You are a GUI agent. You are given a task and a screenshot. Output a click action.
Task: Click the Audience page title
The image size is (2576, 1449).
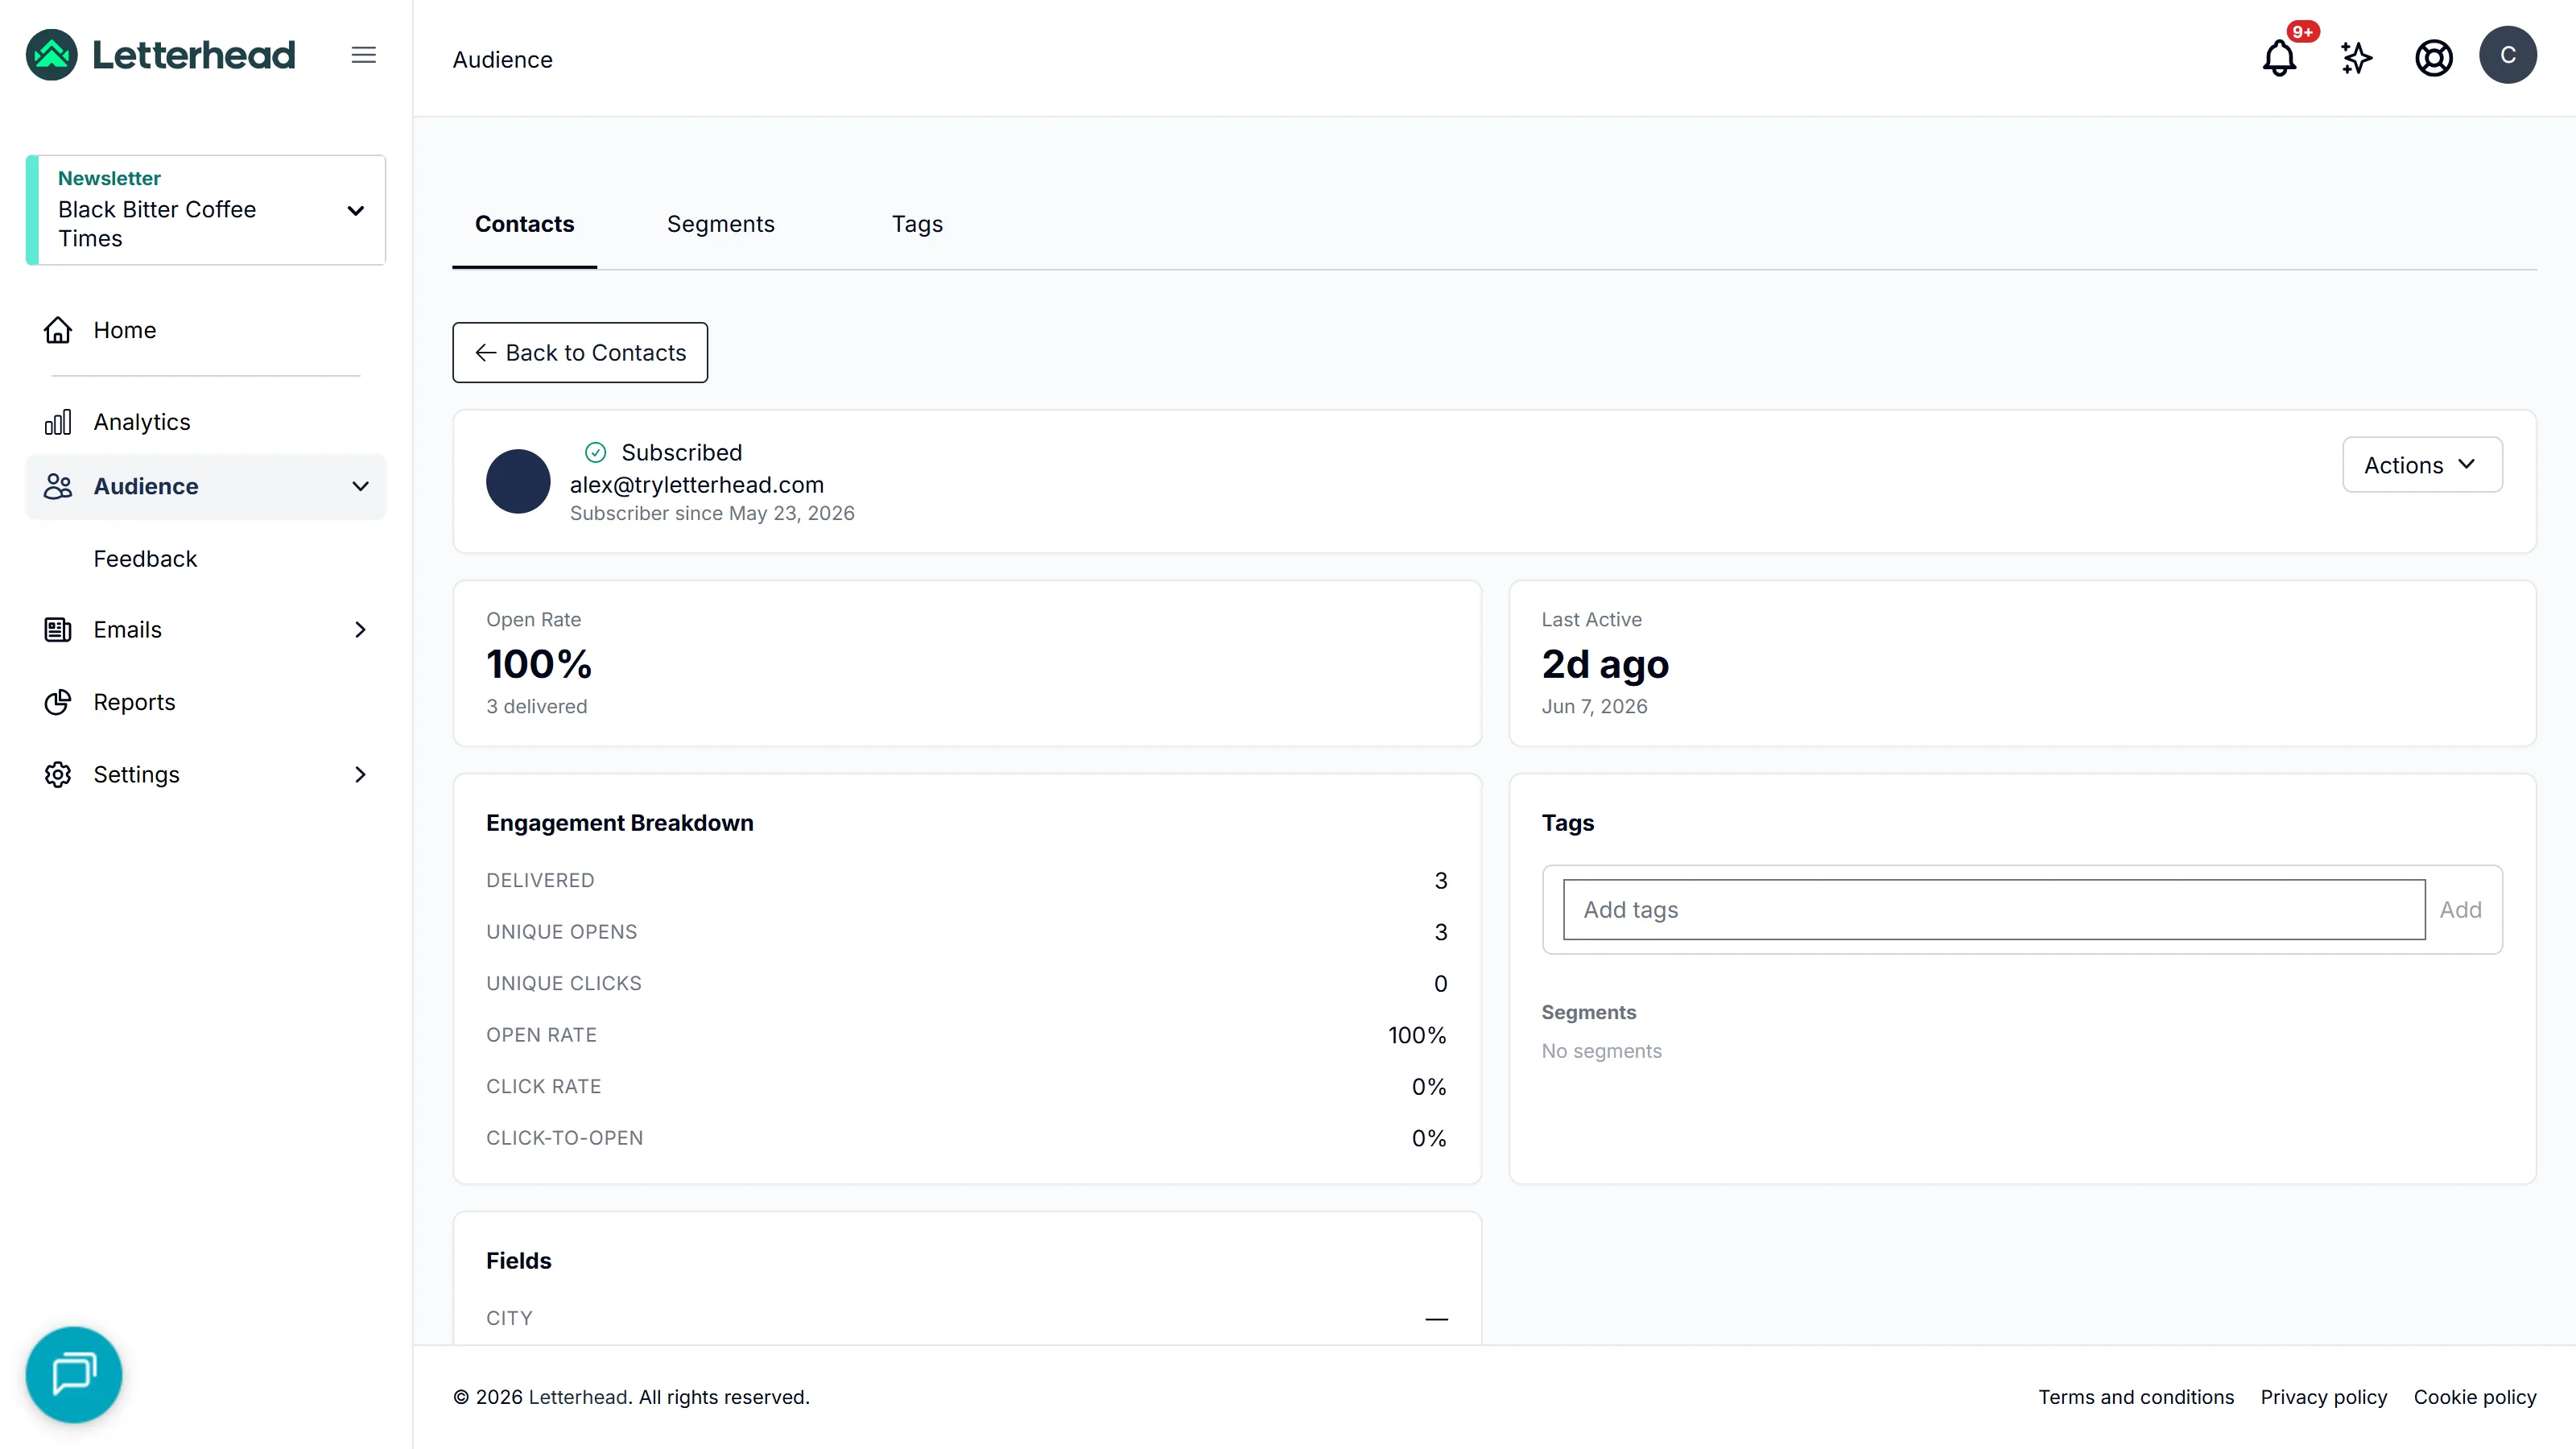pos(502,59)
